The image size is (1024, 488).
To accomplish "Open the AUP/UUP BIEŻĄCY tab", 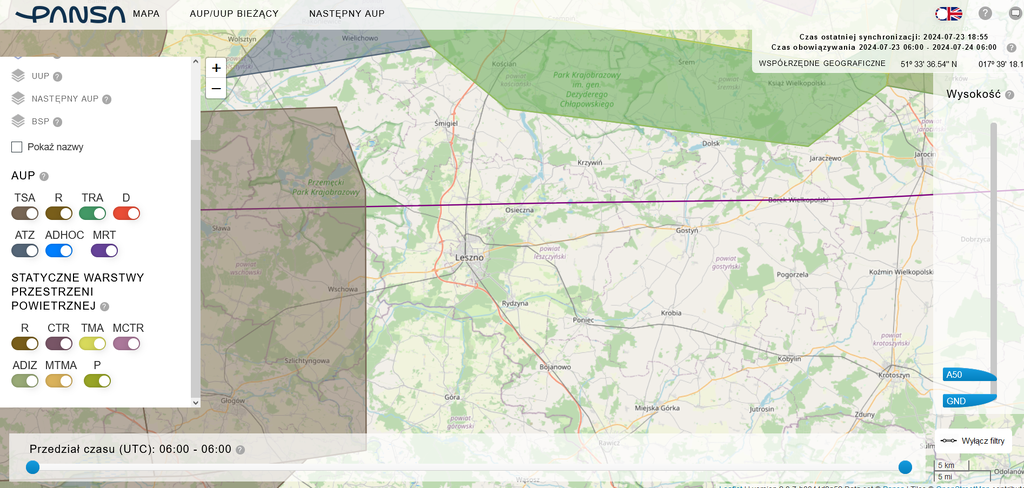I will [x=234, y=15].
